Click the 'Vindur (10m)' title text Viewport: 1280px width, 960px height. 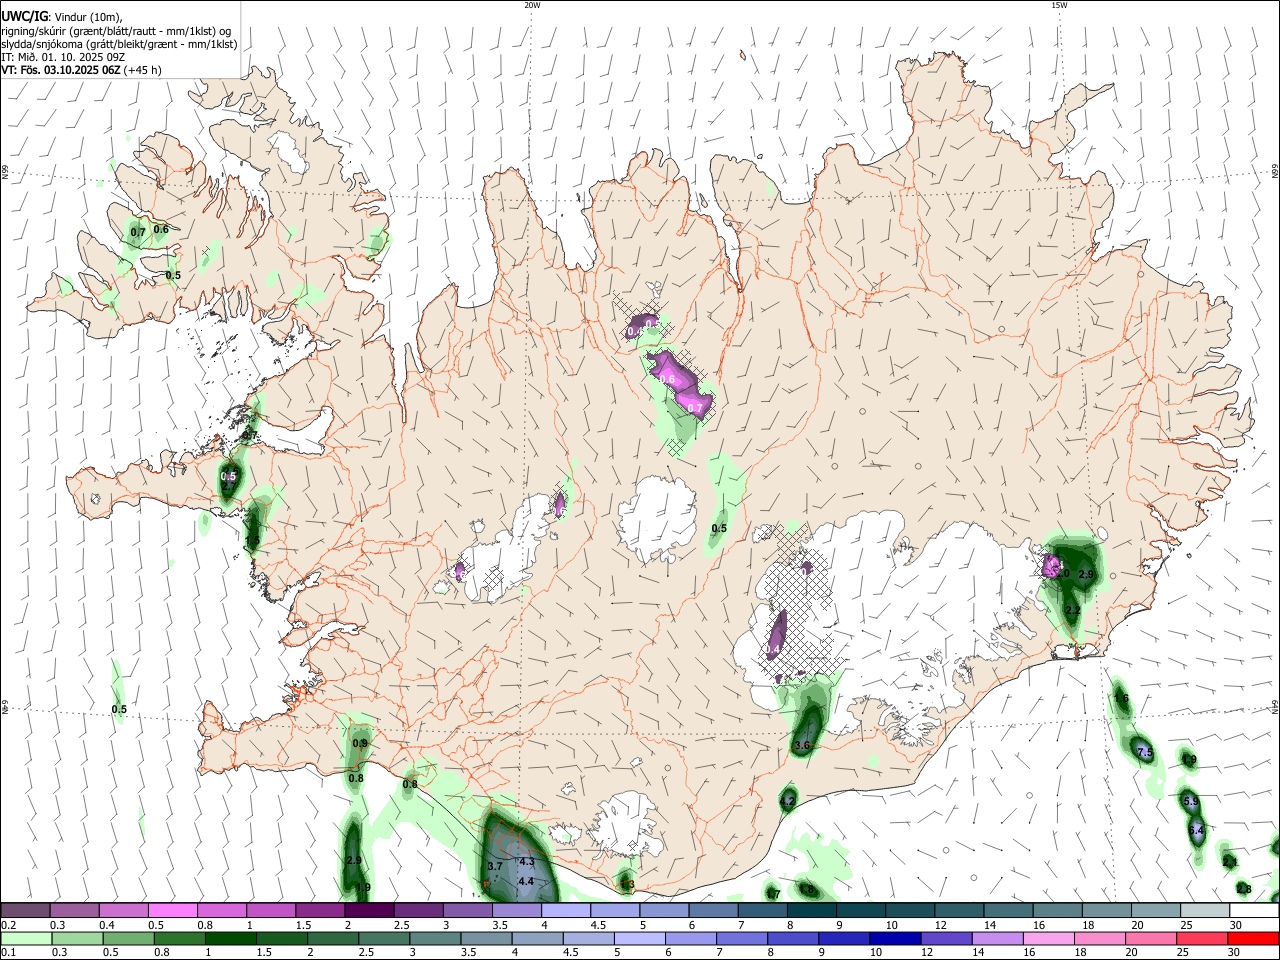click(88, 16)
